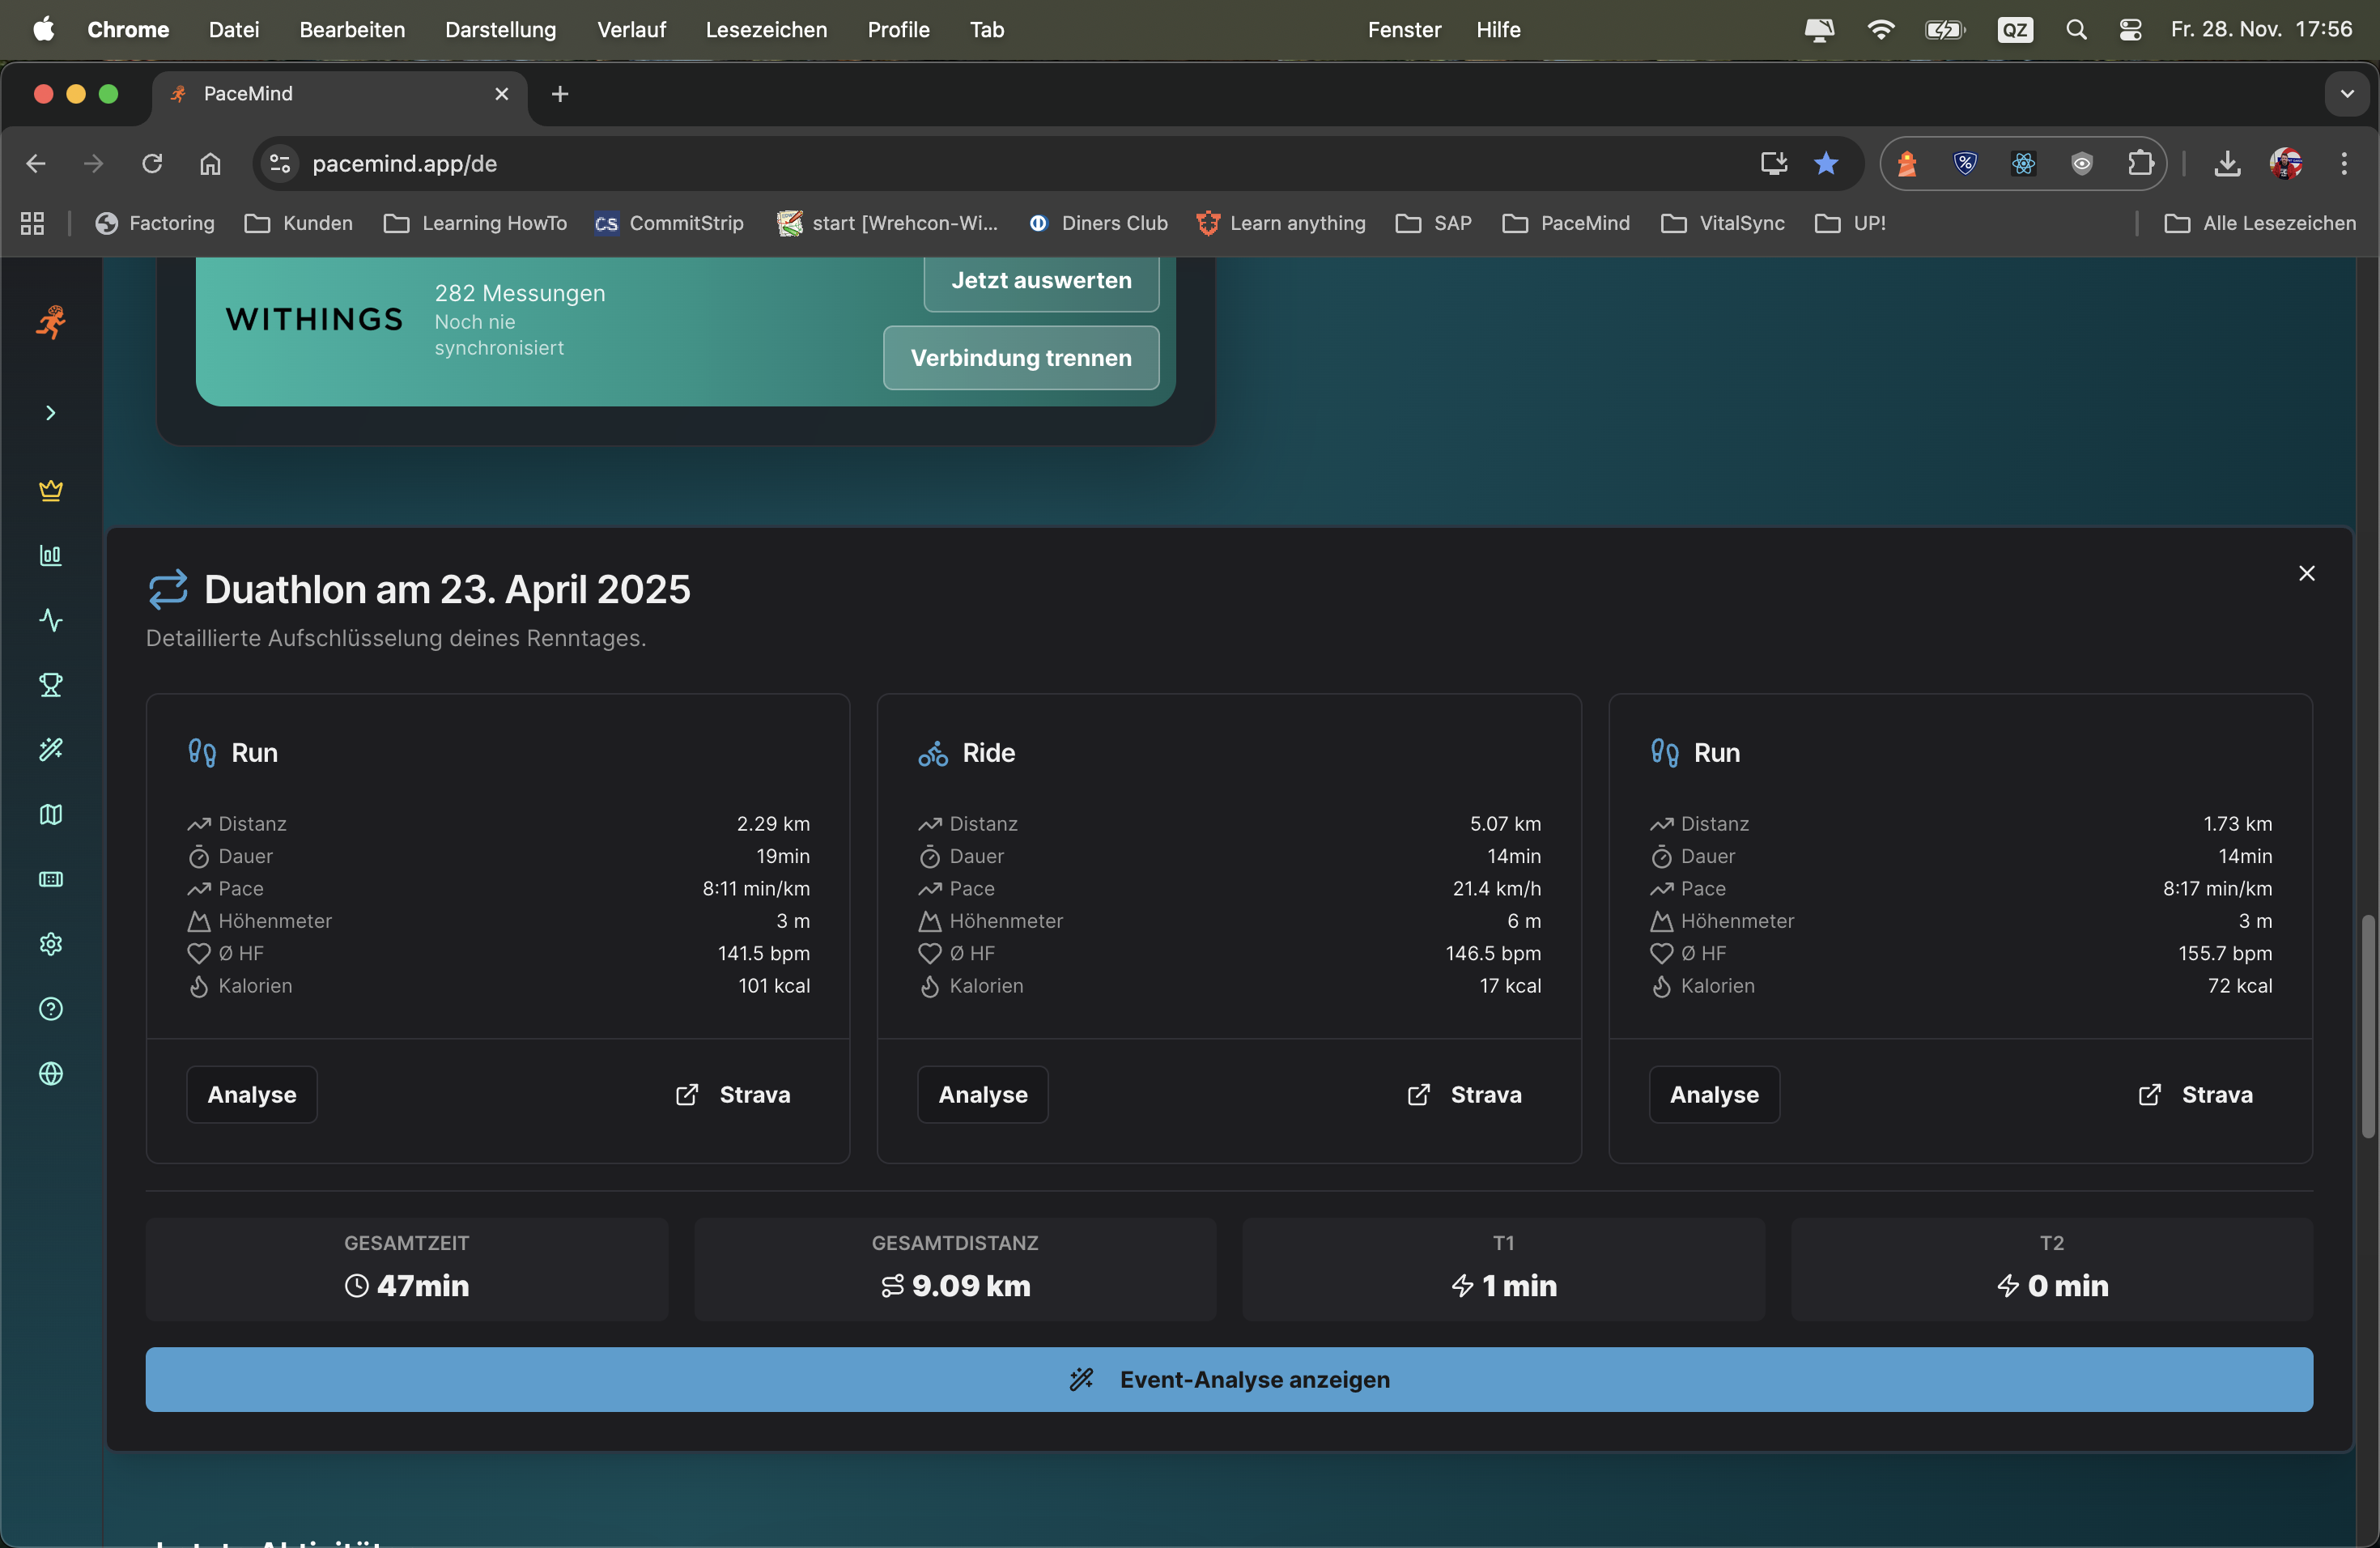
Task: Click the page vertical scrollbar thumb
Action: coord(2367,1025)
